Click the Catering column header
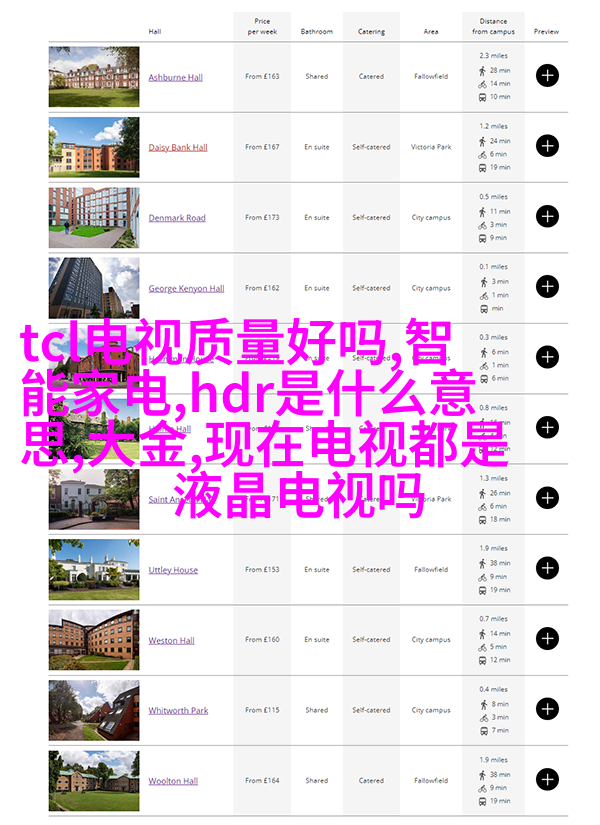600x825 pixels. pos(371,32)
